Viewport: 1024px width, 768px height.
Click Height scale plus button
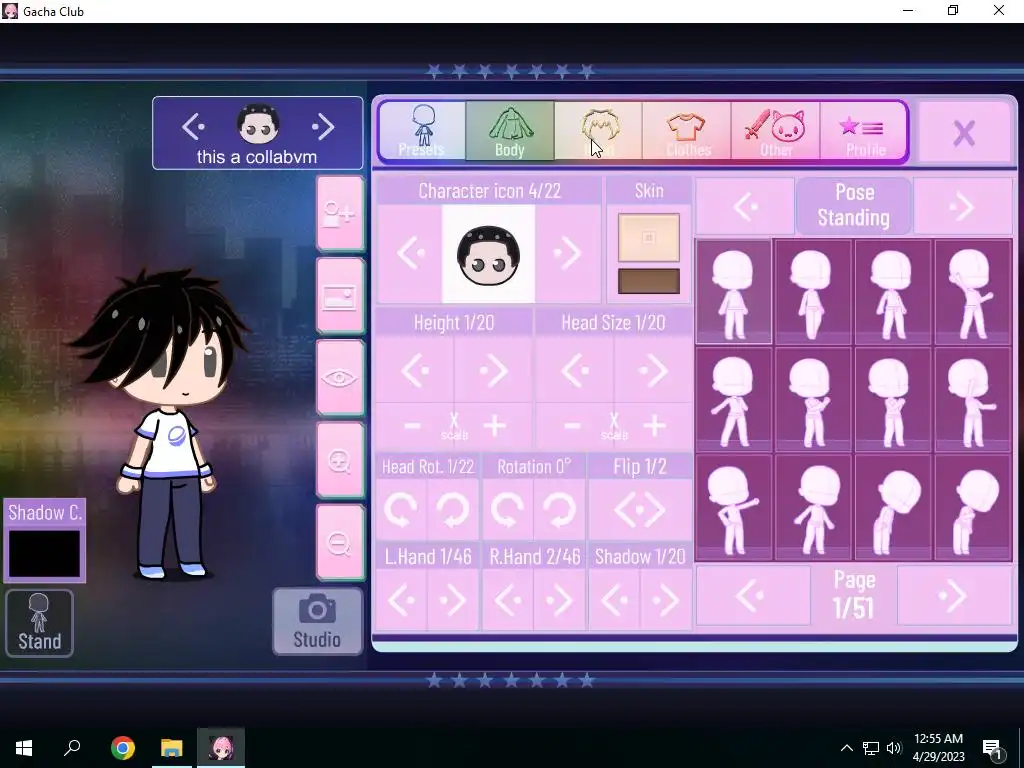(x=494, y=426)
